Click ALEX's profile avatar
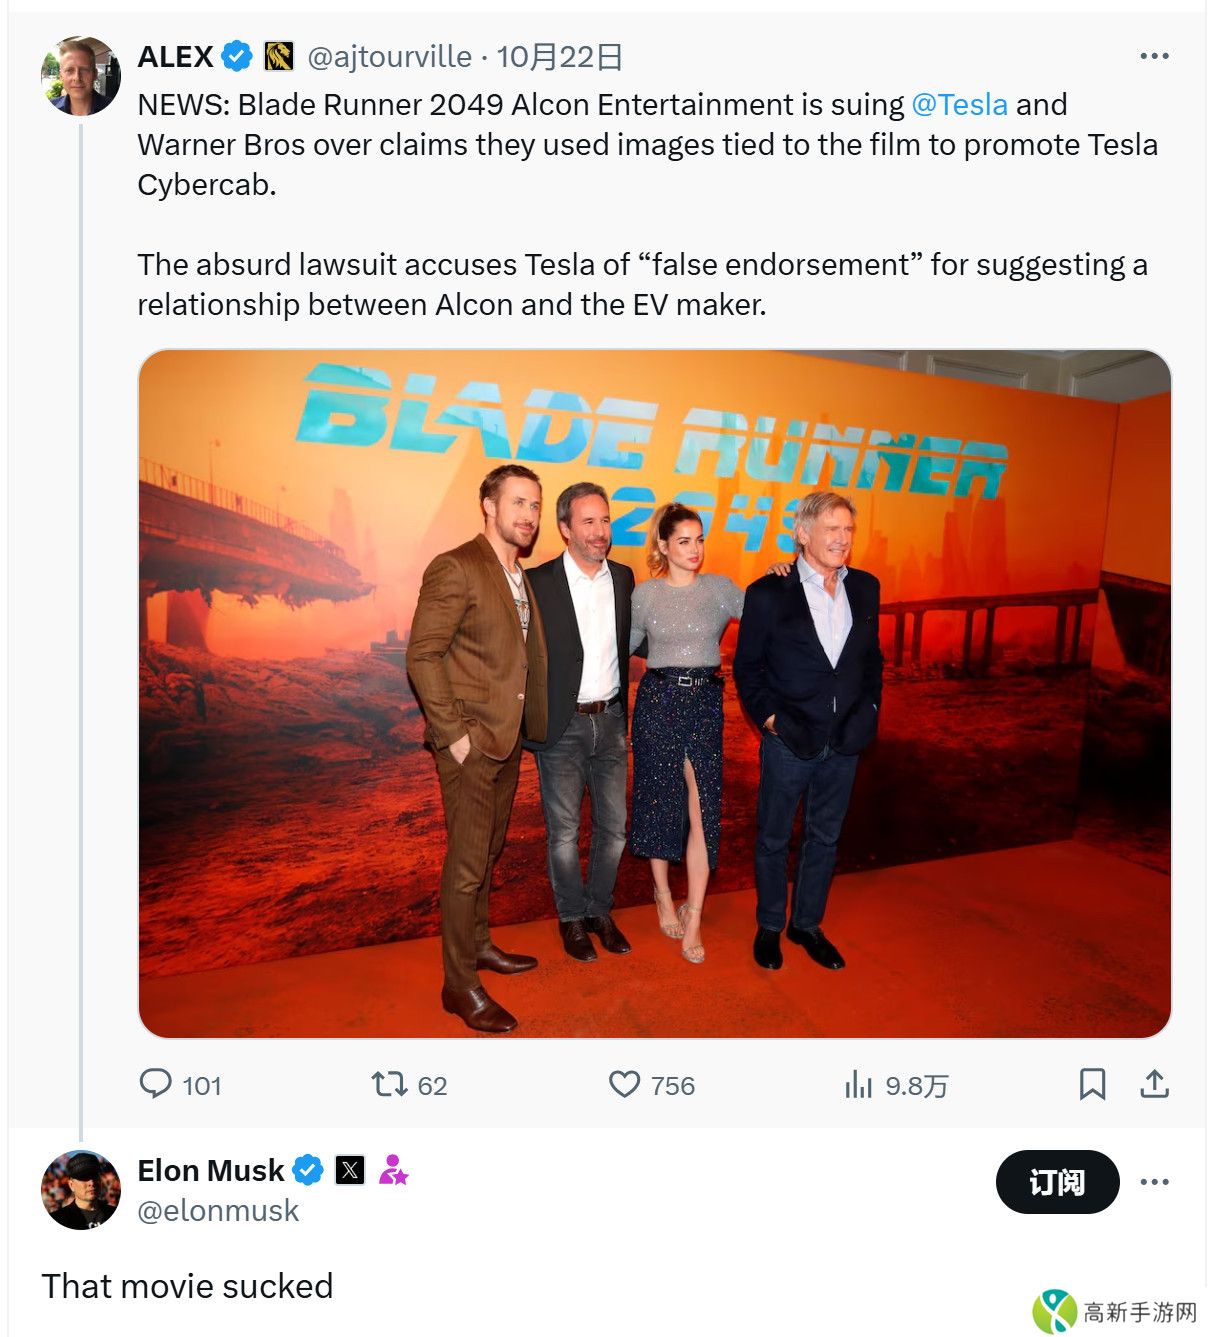 click(x=81, y=76)
